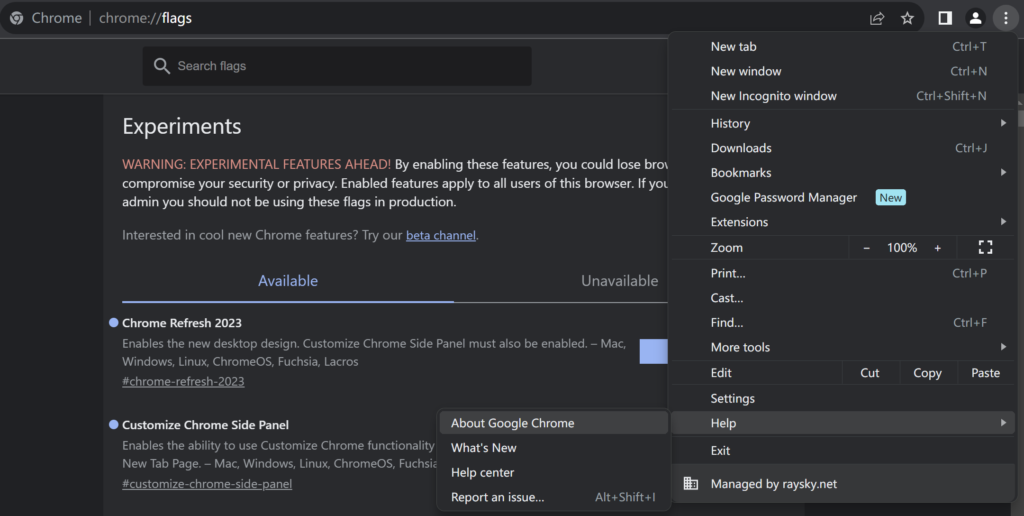Click the Managed by raysky.net building icon
The height and width of the screenshot is (516, 1024).
pos(690,484)
